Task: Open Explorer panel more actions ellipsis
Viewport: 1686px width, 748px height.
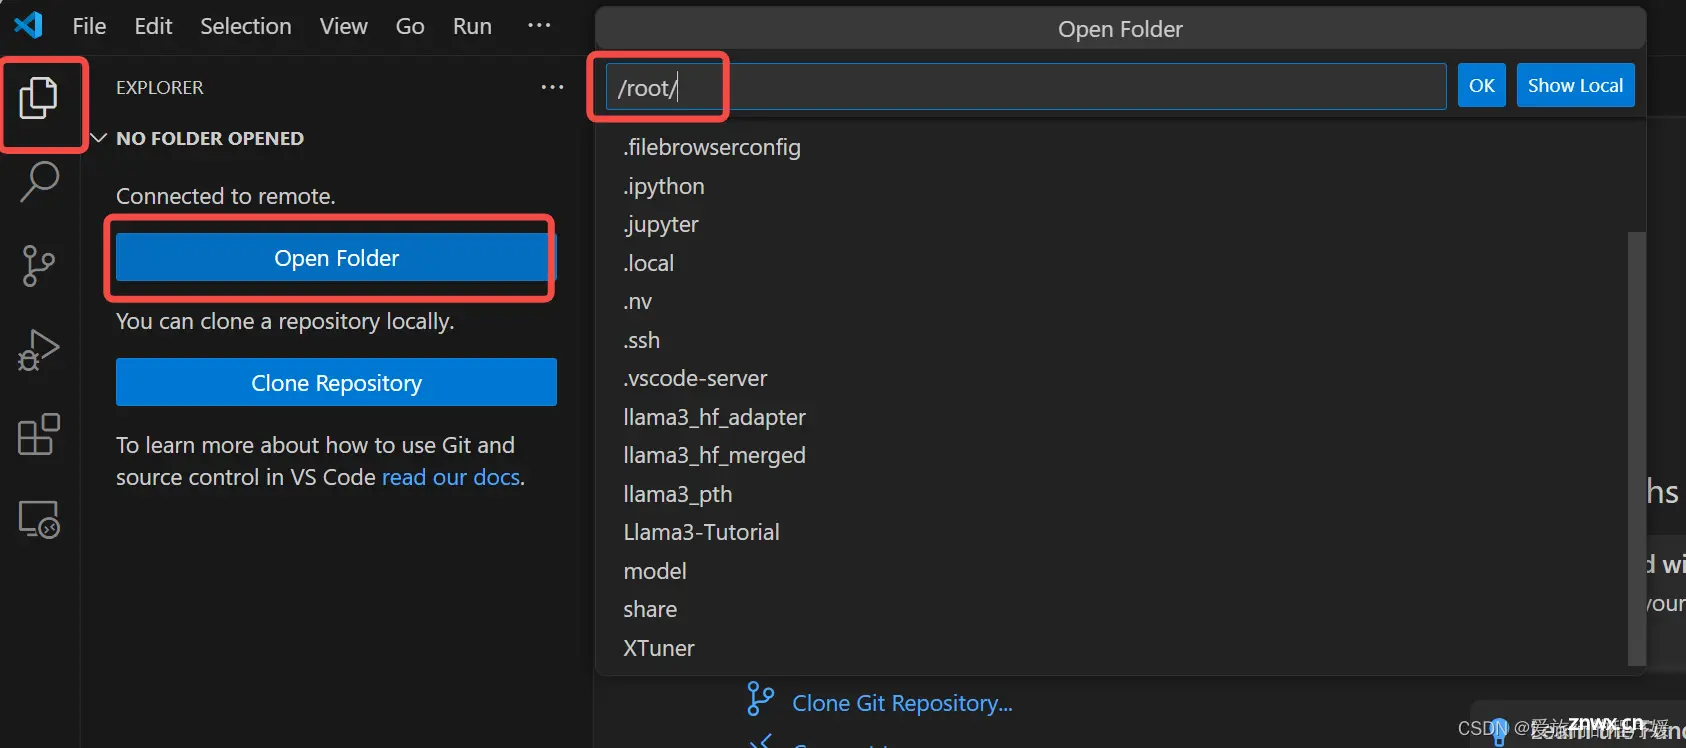Action: (x=552, y=87)
